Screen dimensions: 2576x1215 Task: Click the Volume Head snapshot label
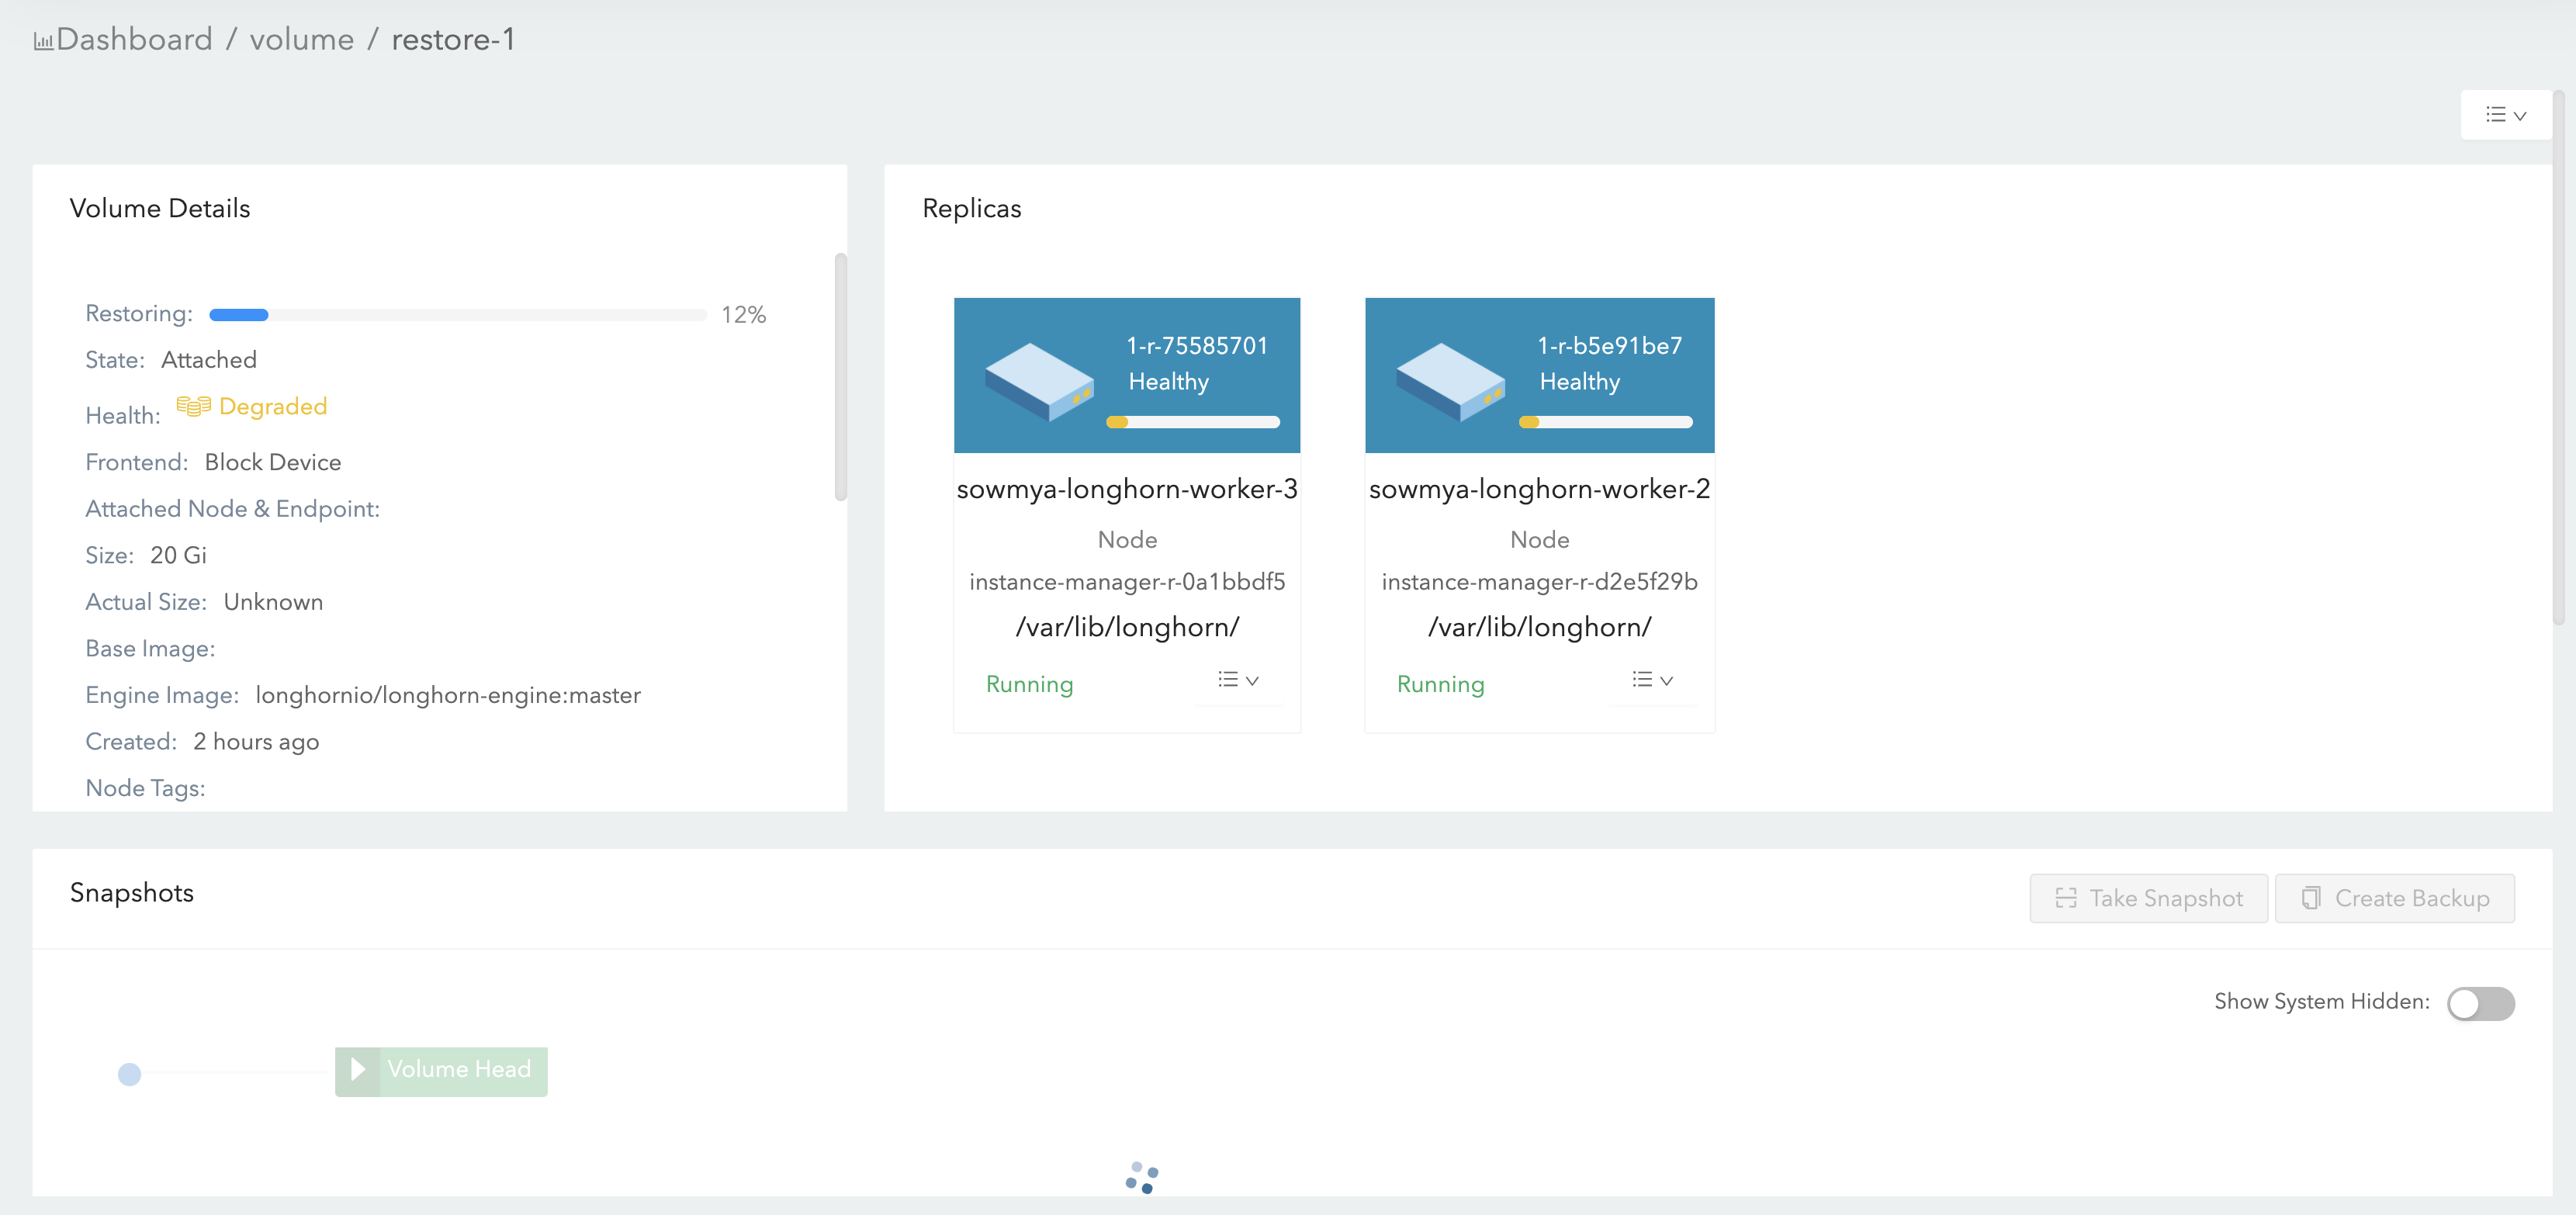coord(459,1070)
